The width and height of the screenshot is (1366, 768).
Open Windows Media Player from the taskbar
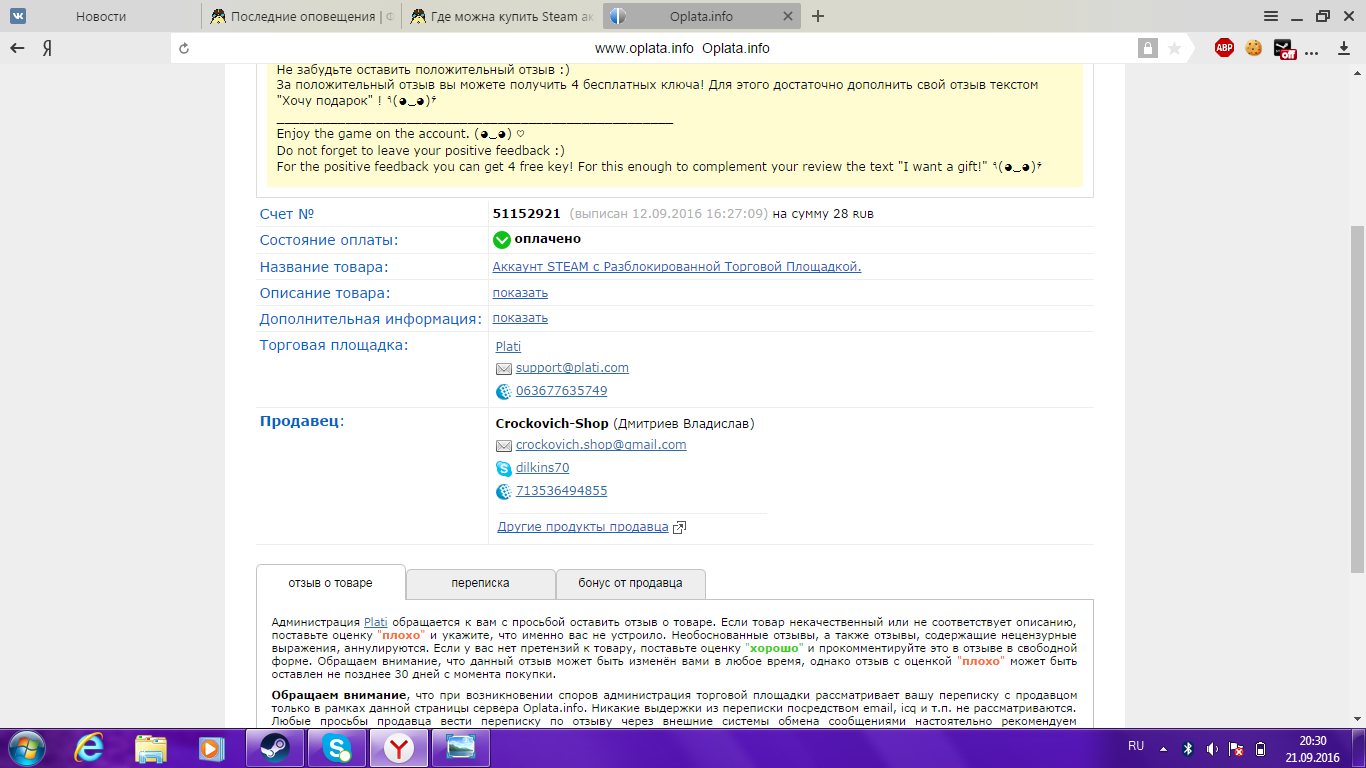click(210, 747)
